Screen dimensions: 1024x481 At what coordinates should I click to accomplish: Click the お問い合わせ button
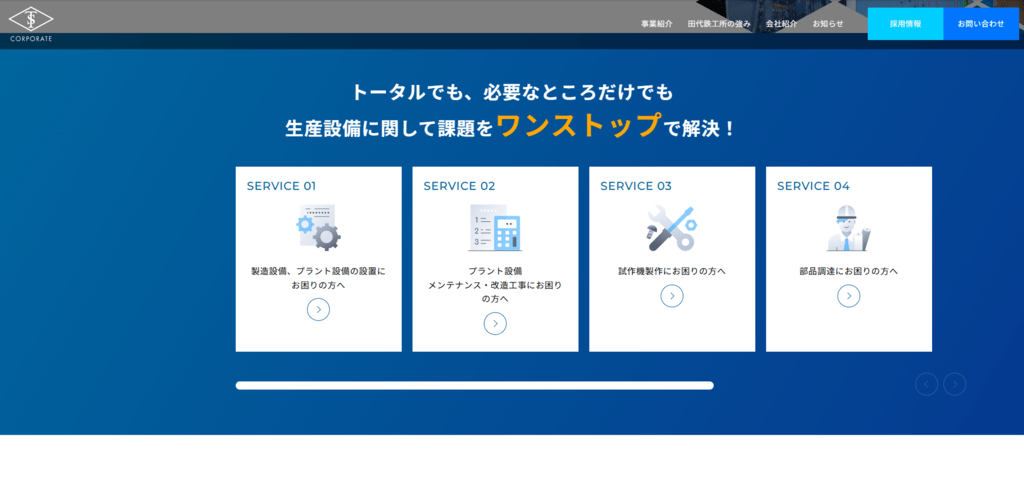pos(981,24)
